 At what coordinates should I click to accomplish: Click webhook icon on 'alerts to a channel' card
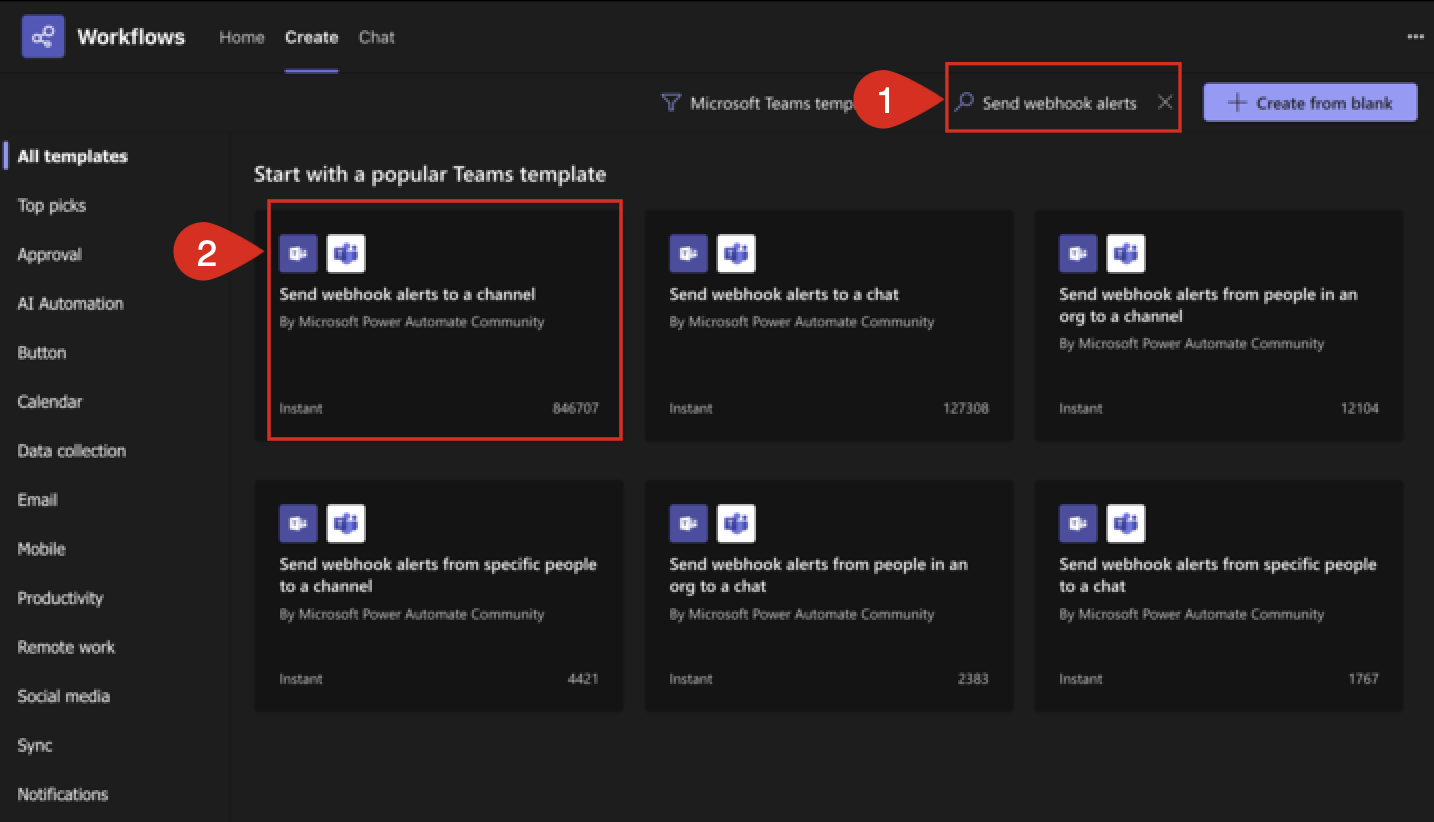(298, 254)
